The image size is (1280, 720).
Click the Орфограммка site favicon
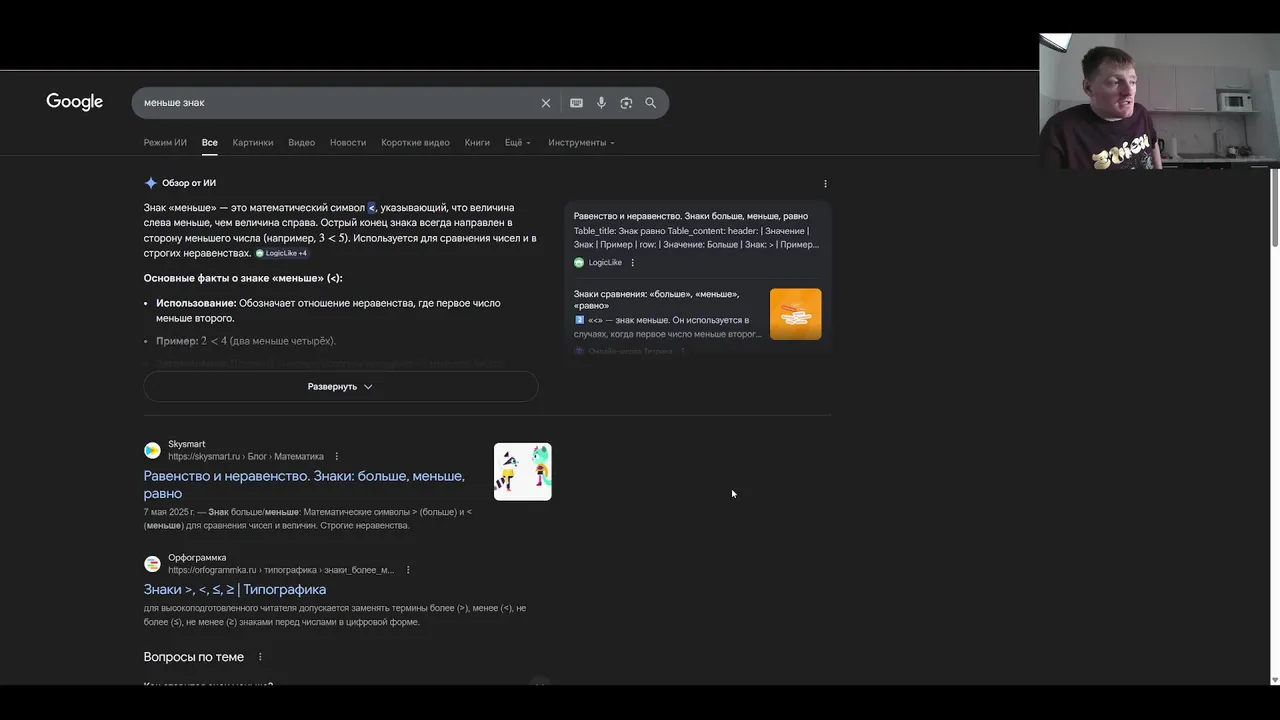[x=152, y=564]
